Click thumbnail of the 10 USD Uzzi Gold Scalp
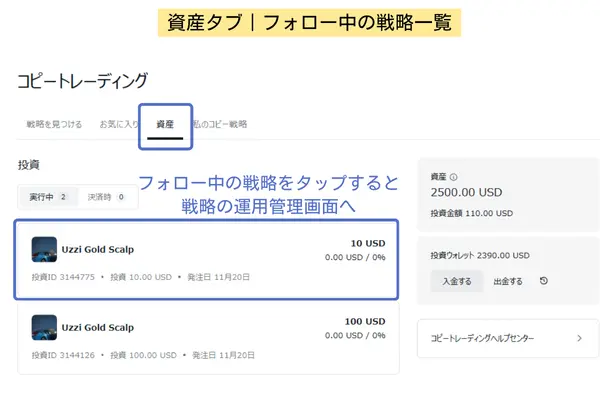This screenshot has height=400, width=600. click(44, 249)
